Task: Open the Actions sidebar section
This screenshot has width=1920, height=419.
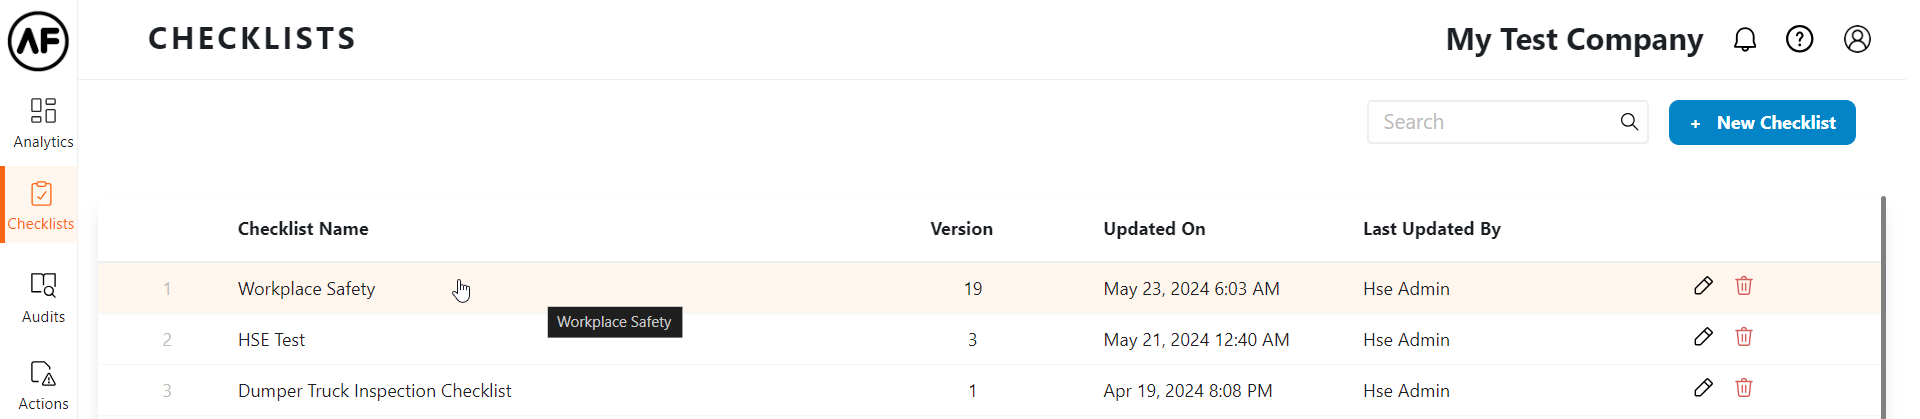Action: pos(43,385)
